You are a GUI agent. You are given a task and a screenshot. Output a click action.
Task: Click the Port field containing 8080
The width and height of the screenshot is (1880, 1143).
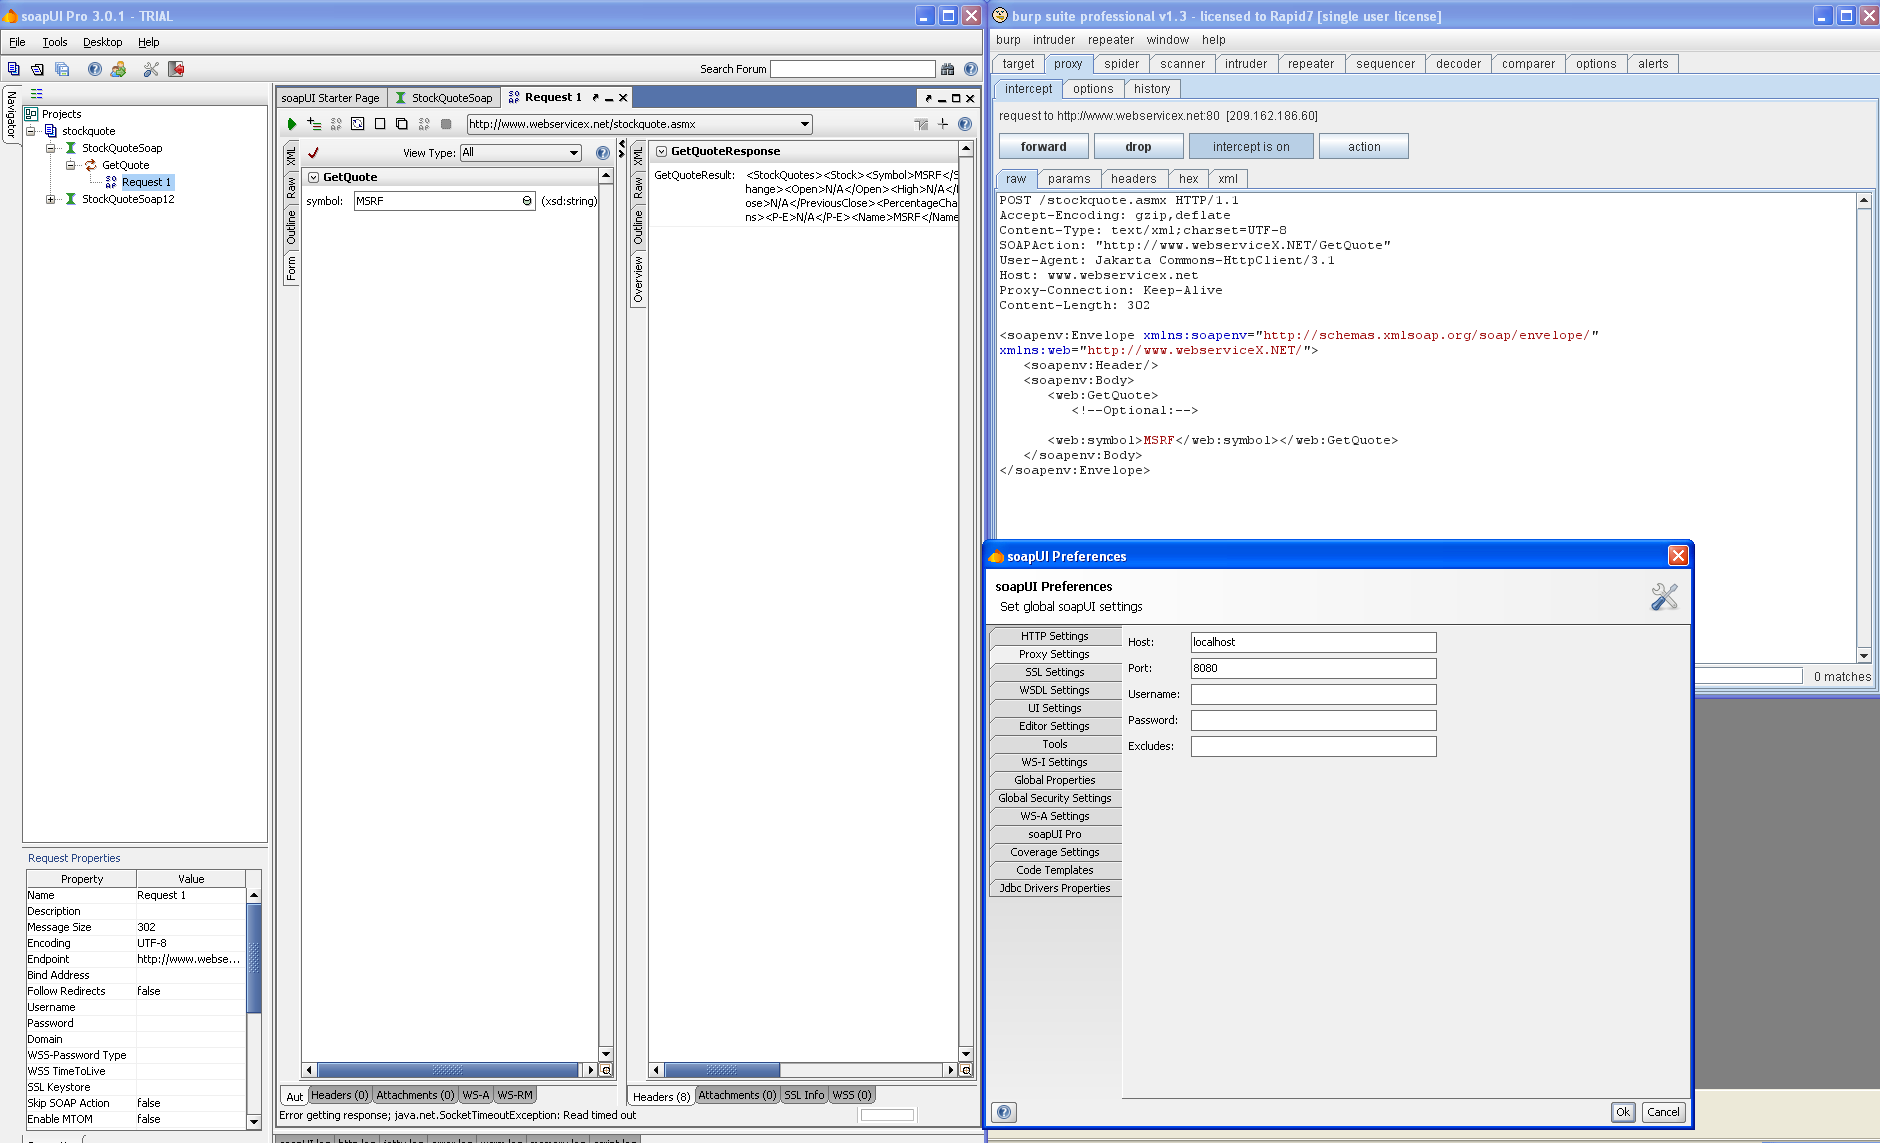[x=1313, y=668]
